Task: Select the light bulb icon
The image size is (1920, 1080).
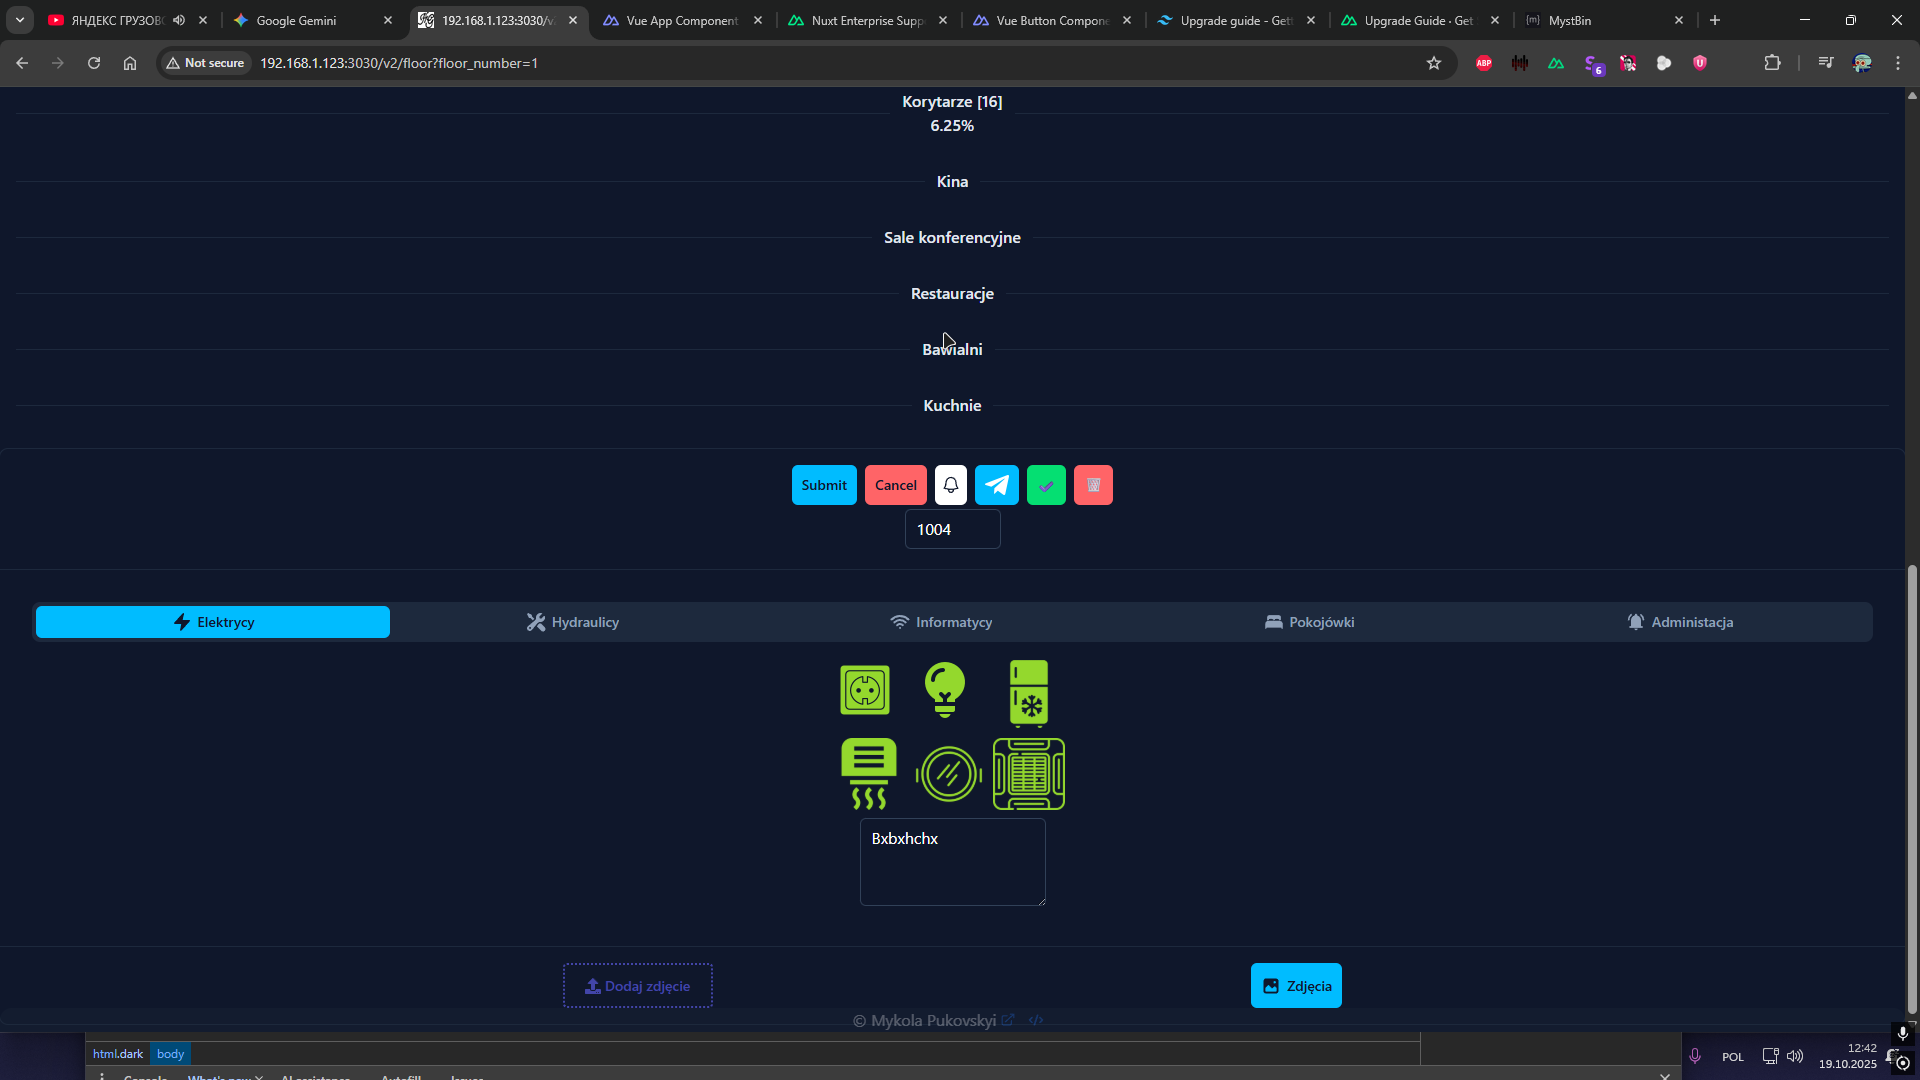Action: (945, 690)
